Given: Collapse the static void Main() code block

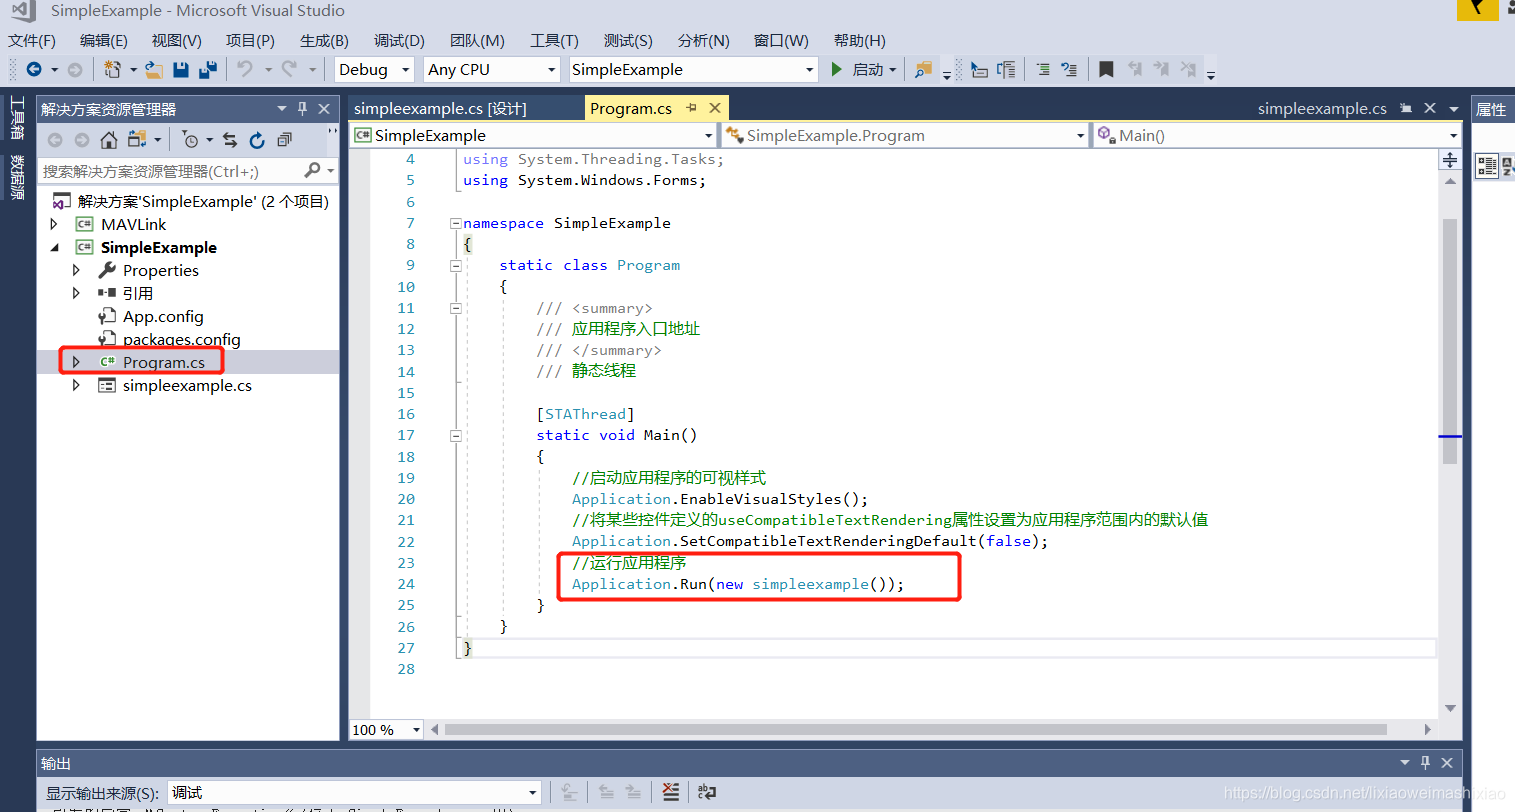Looking at the screenshot, I should pos(455,435).
